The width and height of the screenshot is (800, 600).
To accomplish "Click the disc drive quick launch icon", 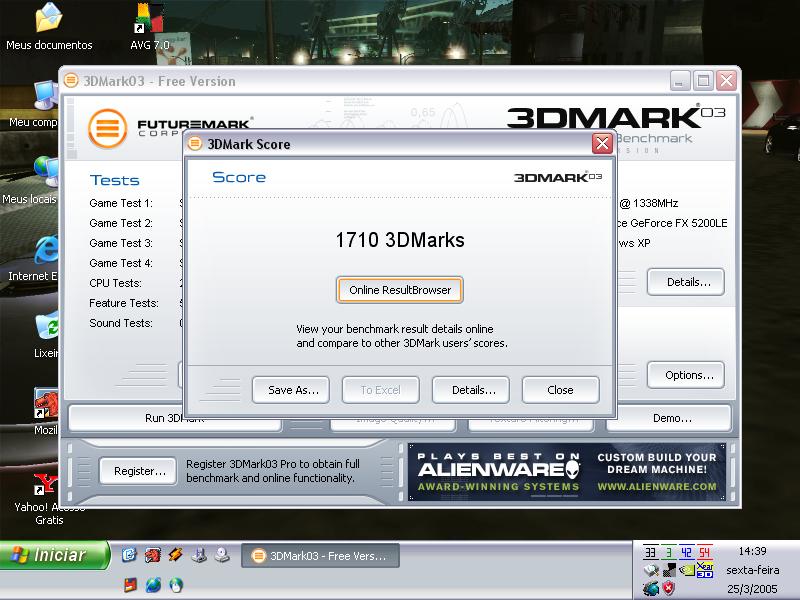I will pyautogui.click(x=222, y=555).
